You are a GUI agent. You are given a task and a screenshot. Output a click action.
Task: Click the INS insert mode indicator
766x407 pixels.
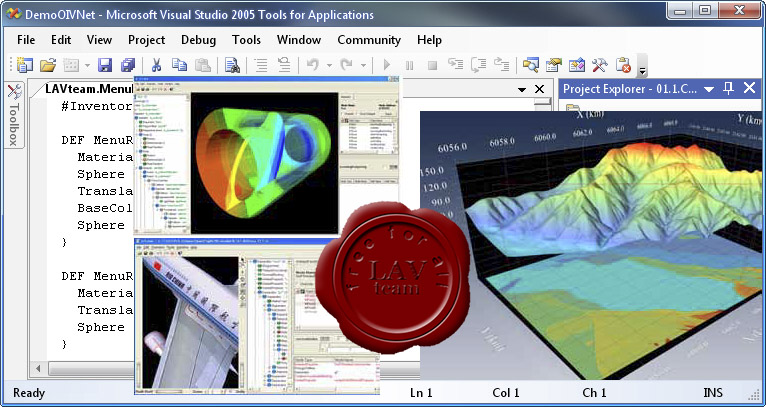tap(713, 393)
